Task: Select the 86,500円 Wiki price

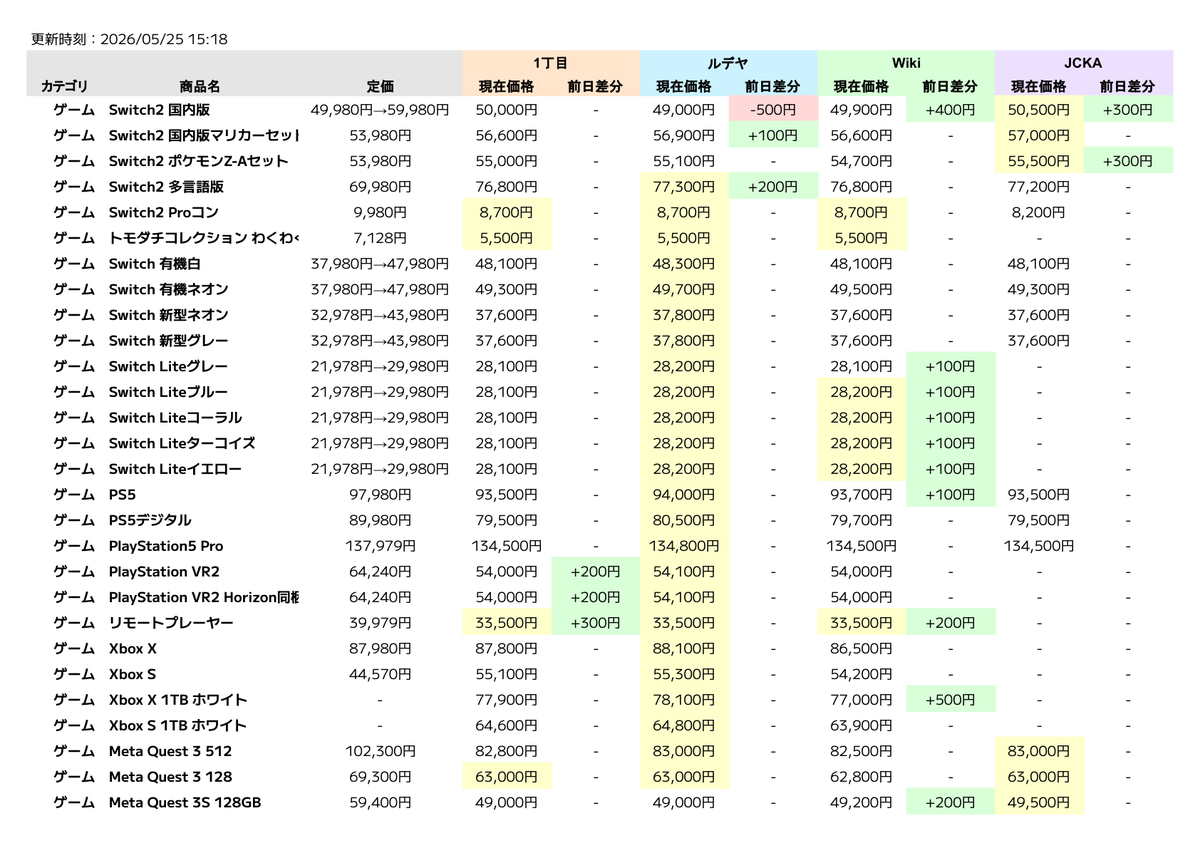Action: (862, 648)
